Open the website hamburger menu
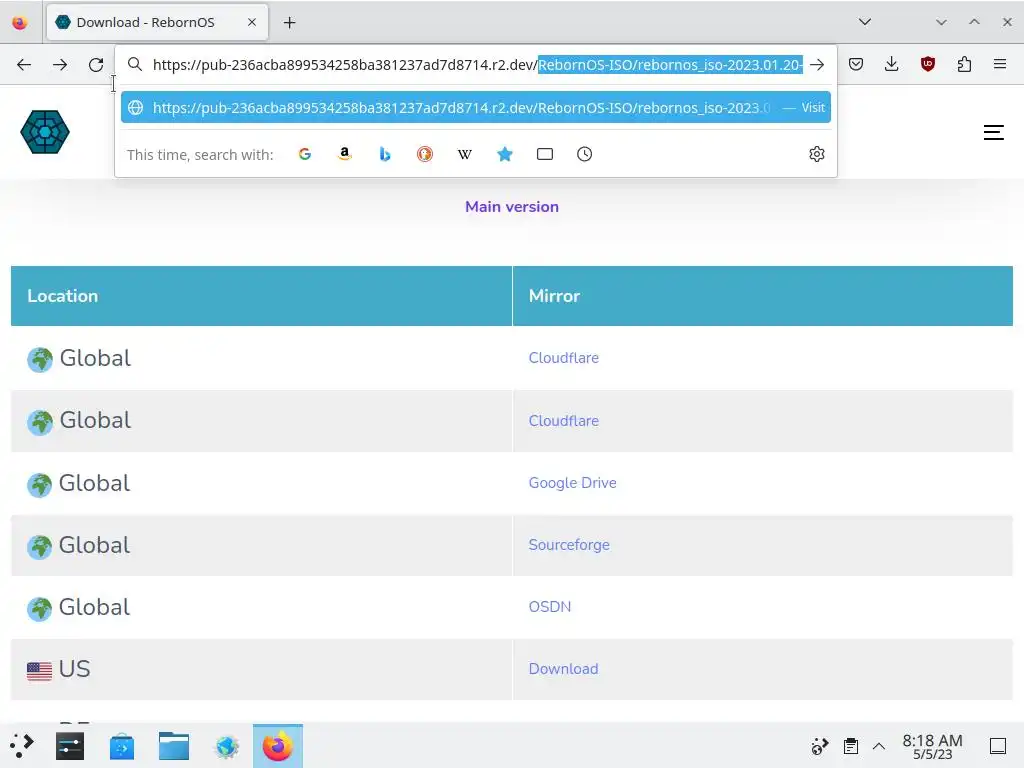This screenshot has height=768, width=1024. point(994,133)
